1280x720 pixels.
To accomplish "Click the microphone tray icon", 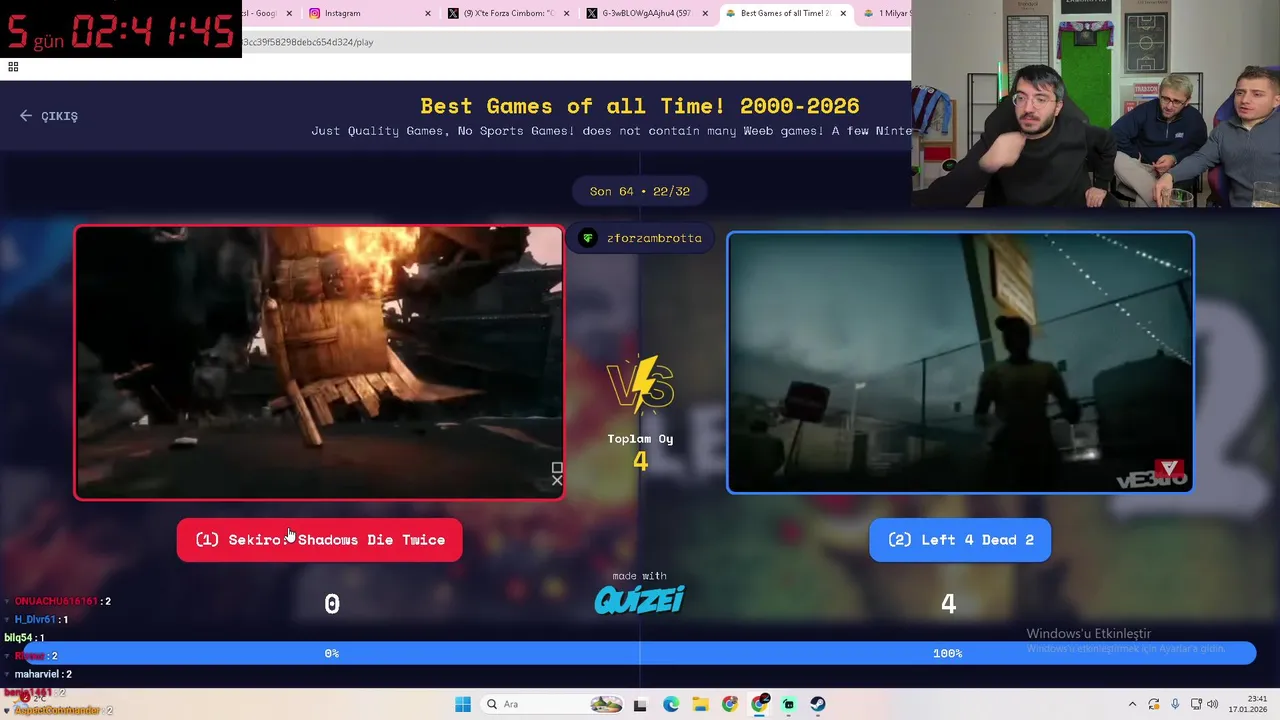I will [1175, 704].
